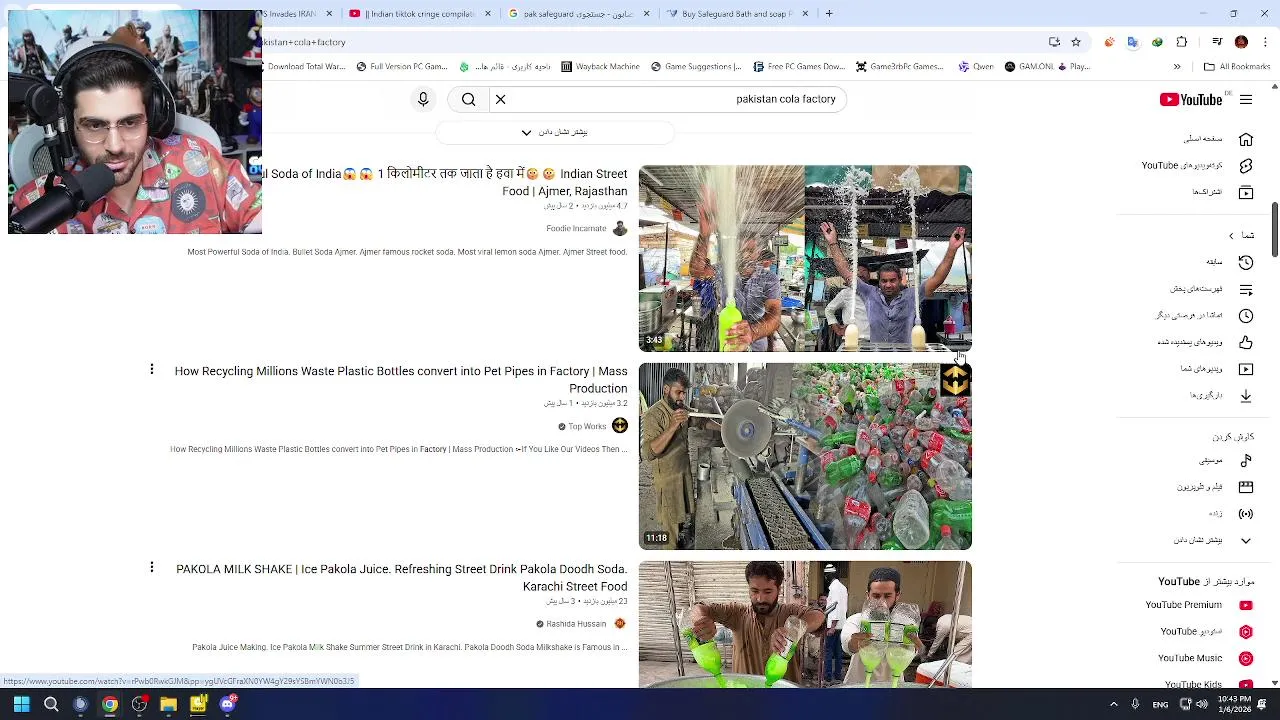Show hidden bookmarks with the chevron

point(1177,67)
